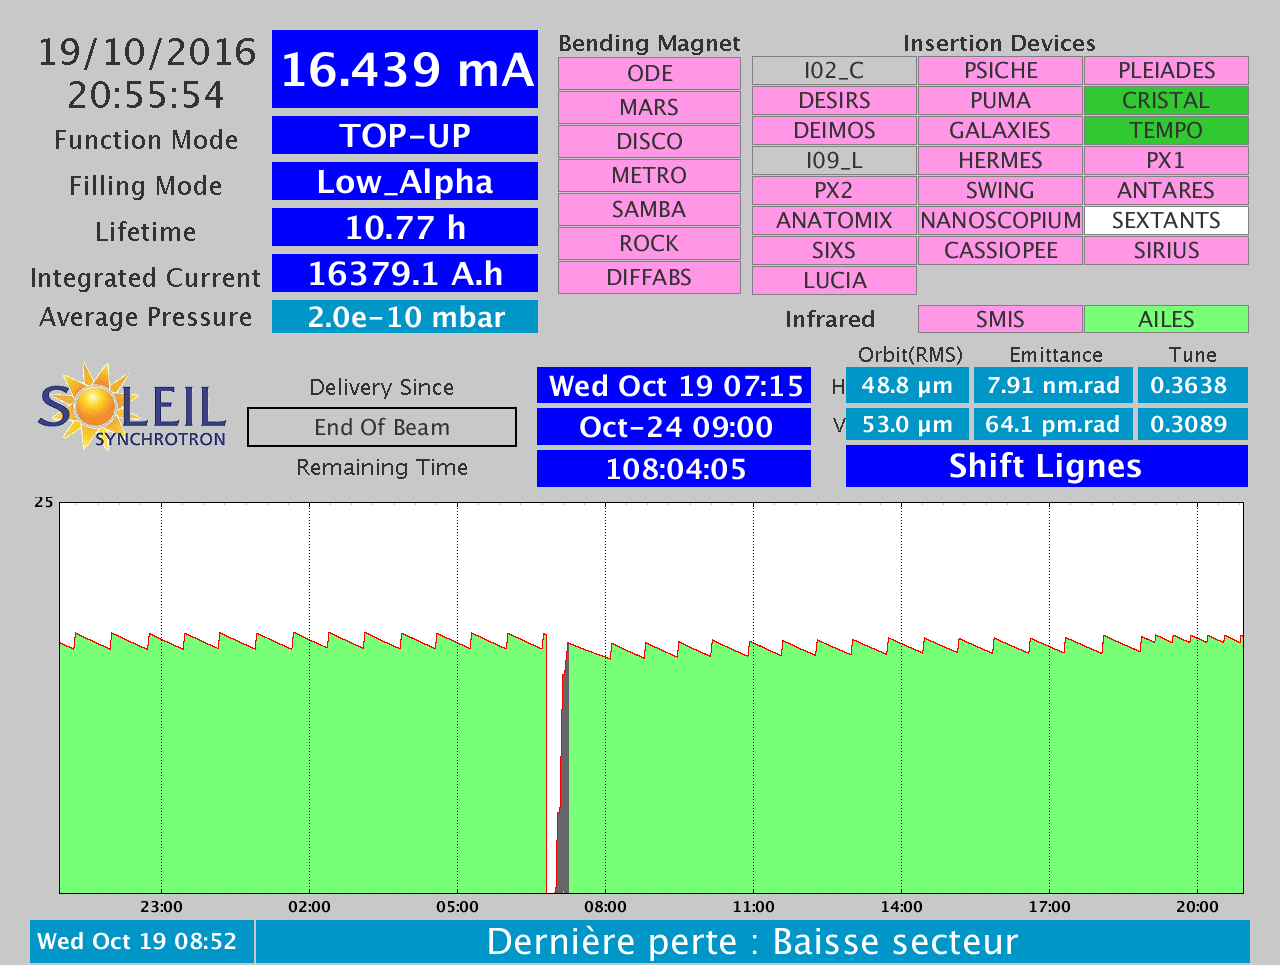
Task: Click the grey I02_C insertion device
Action: [834, 71]
